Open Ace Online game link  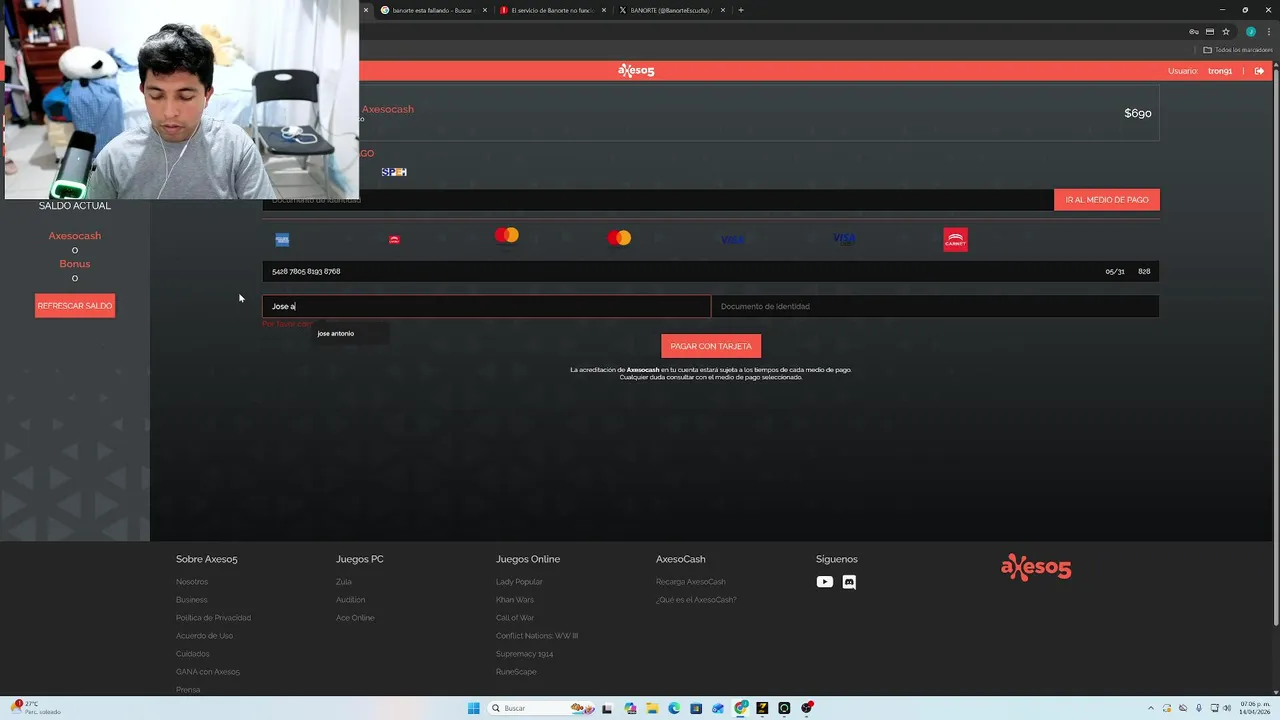(x=355, y=618)
